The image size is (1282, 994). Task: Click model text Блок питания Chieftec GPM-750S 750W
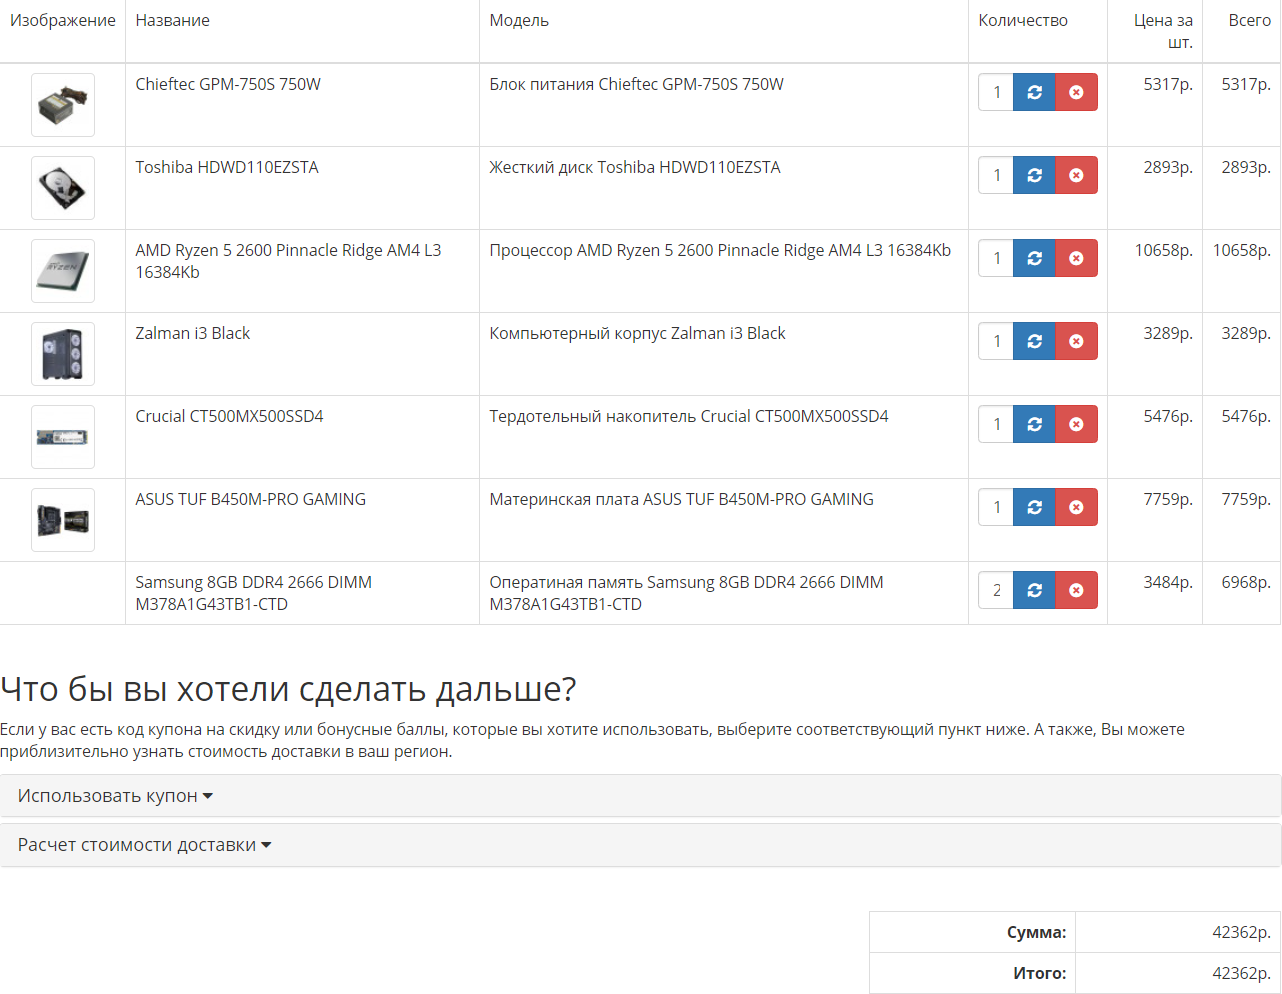point(636,84)
